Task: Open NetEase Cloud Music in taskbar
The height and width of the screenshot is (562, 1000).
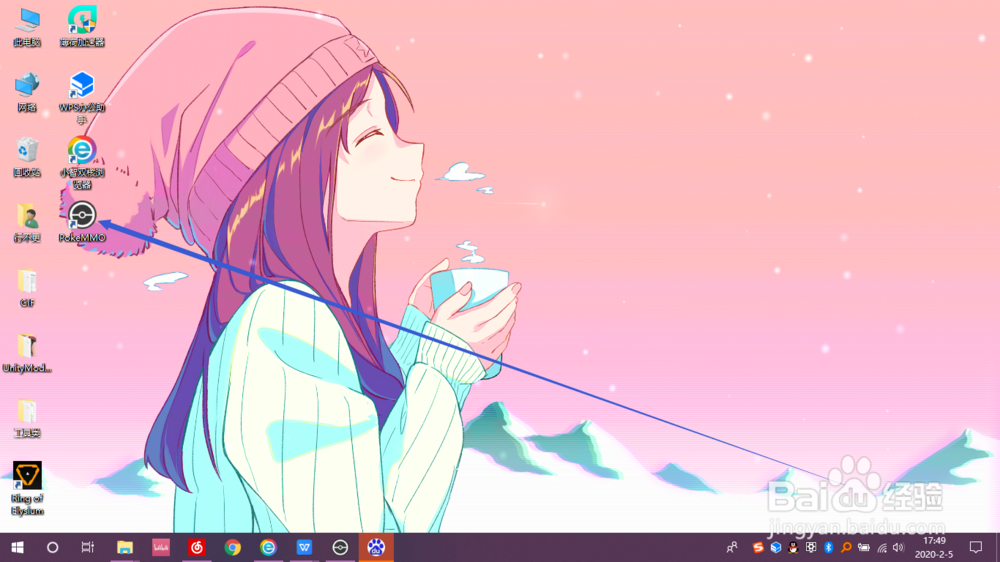Action: point(196,547)
